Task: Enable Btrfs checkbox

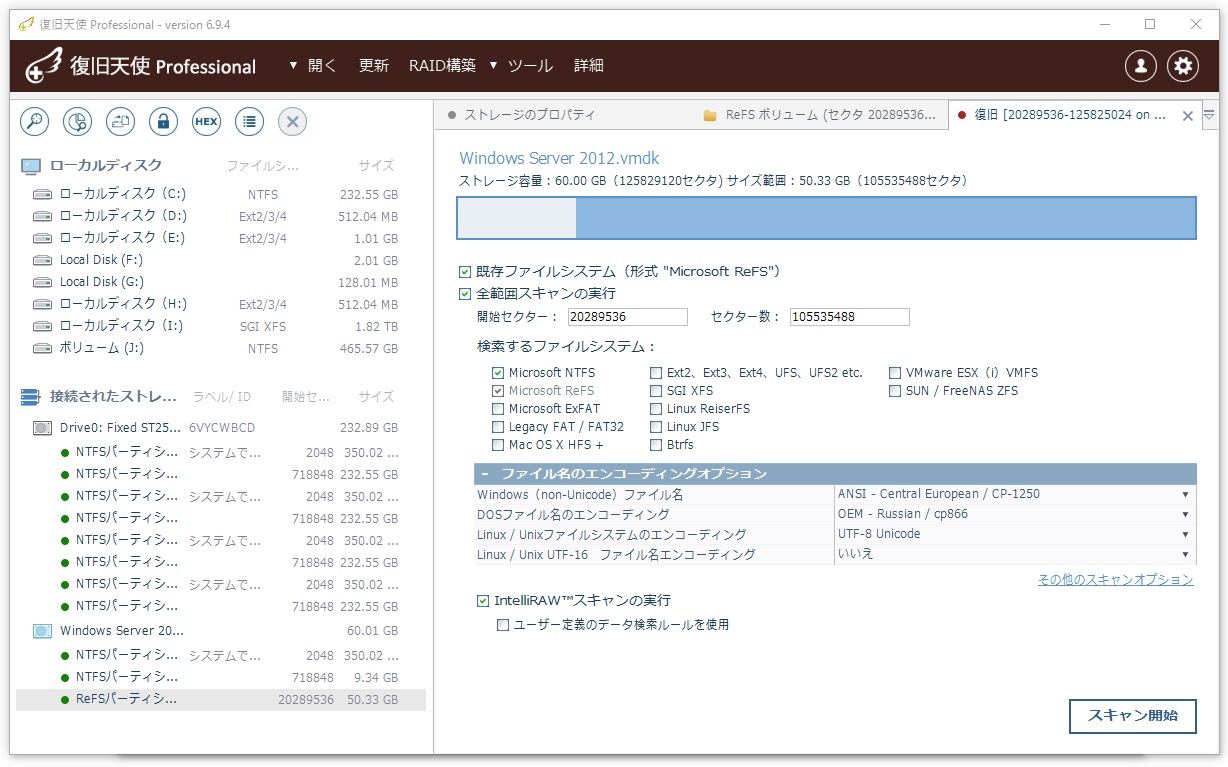Action: (x=656, y=445)
